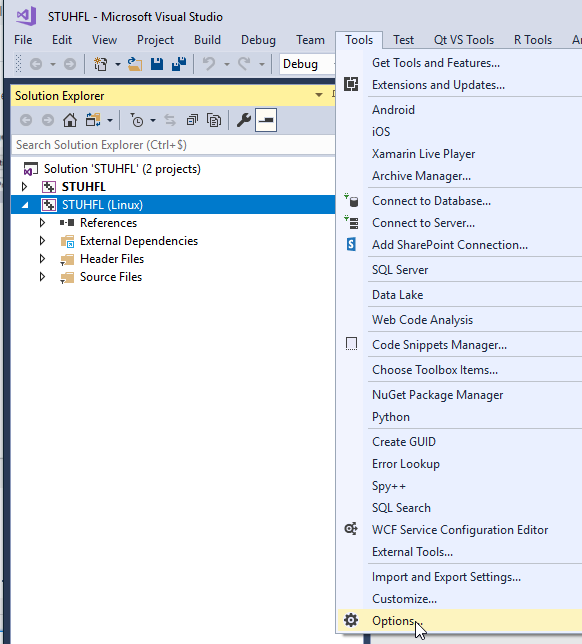The height and width of the screenshot is (644, 582).
Task: Open the Navigate Backward dropdown arrow
Action: point(53,64)
